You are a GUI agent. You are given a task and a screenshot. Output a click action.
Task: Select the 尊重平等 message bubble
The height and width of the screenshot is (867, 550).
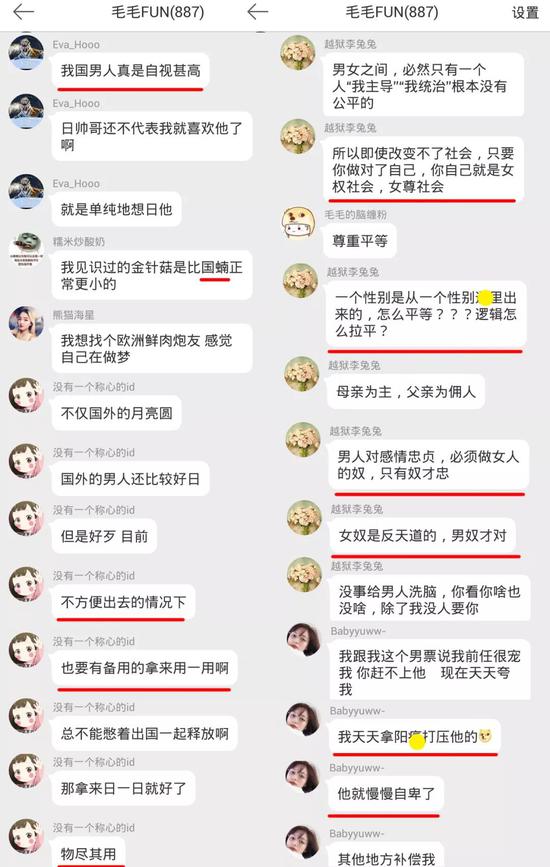coord(360,241)
